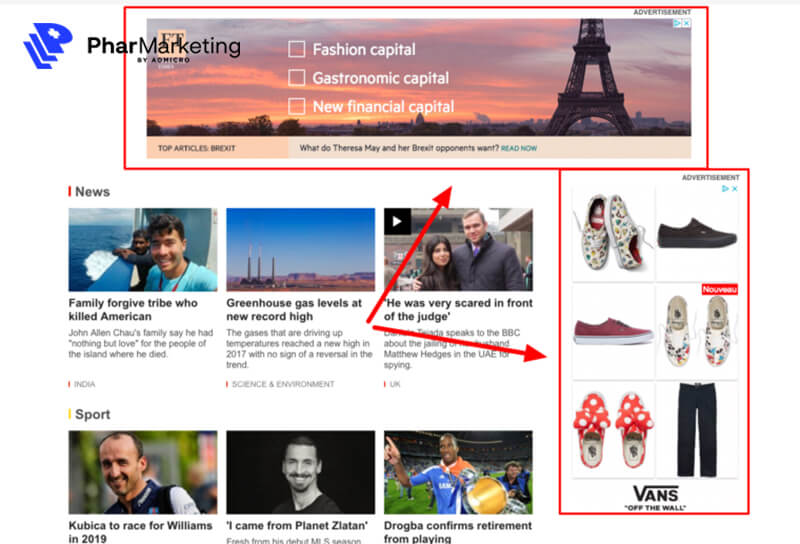This screenshot has width=800, height=544.
Task: Close the Eiffel Tower banner advertisement
Action: coord(687,23)
